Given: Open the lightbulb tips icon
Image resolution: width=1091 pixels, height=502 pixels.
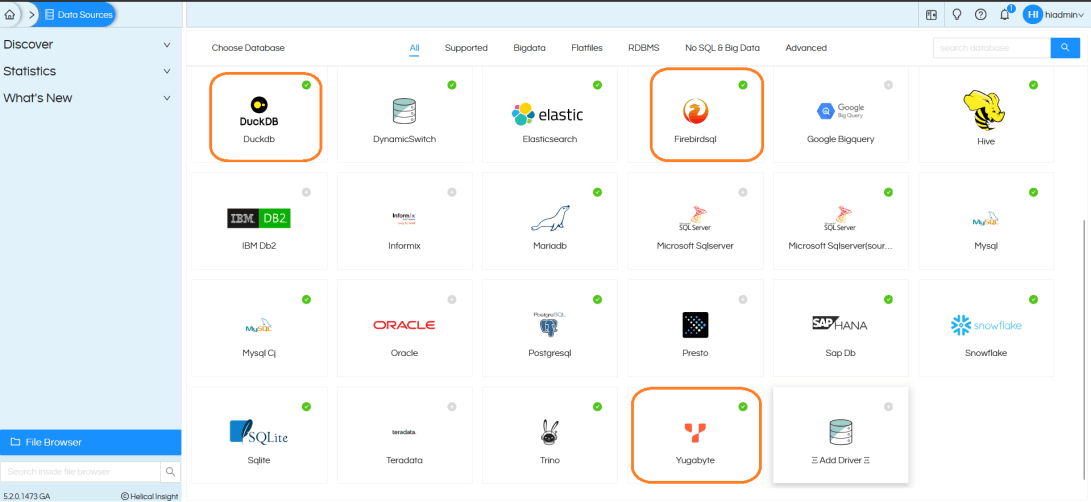Looking at the screenshot, I should click(957, 15).
